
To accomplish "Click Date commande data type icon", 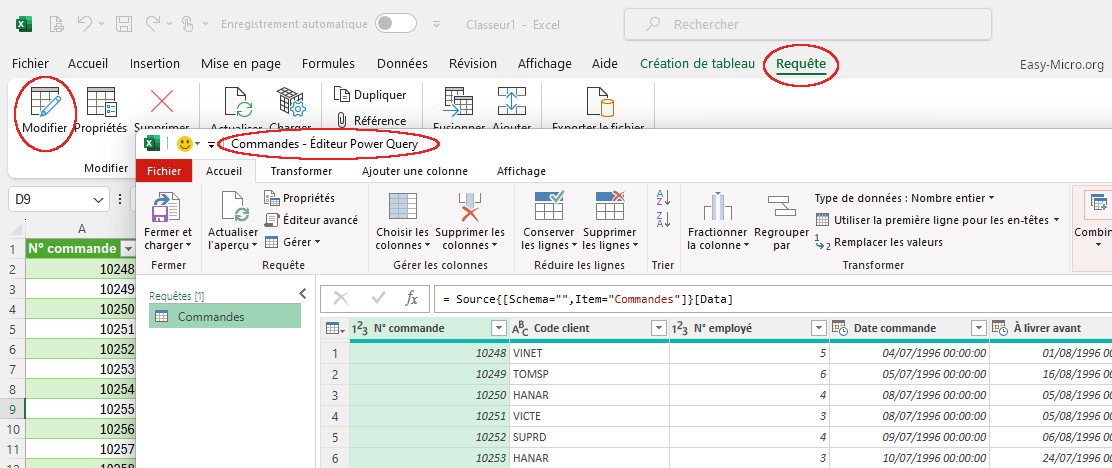I will click(839, 328).
